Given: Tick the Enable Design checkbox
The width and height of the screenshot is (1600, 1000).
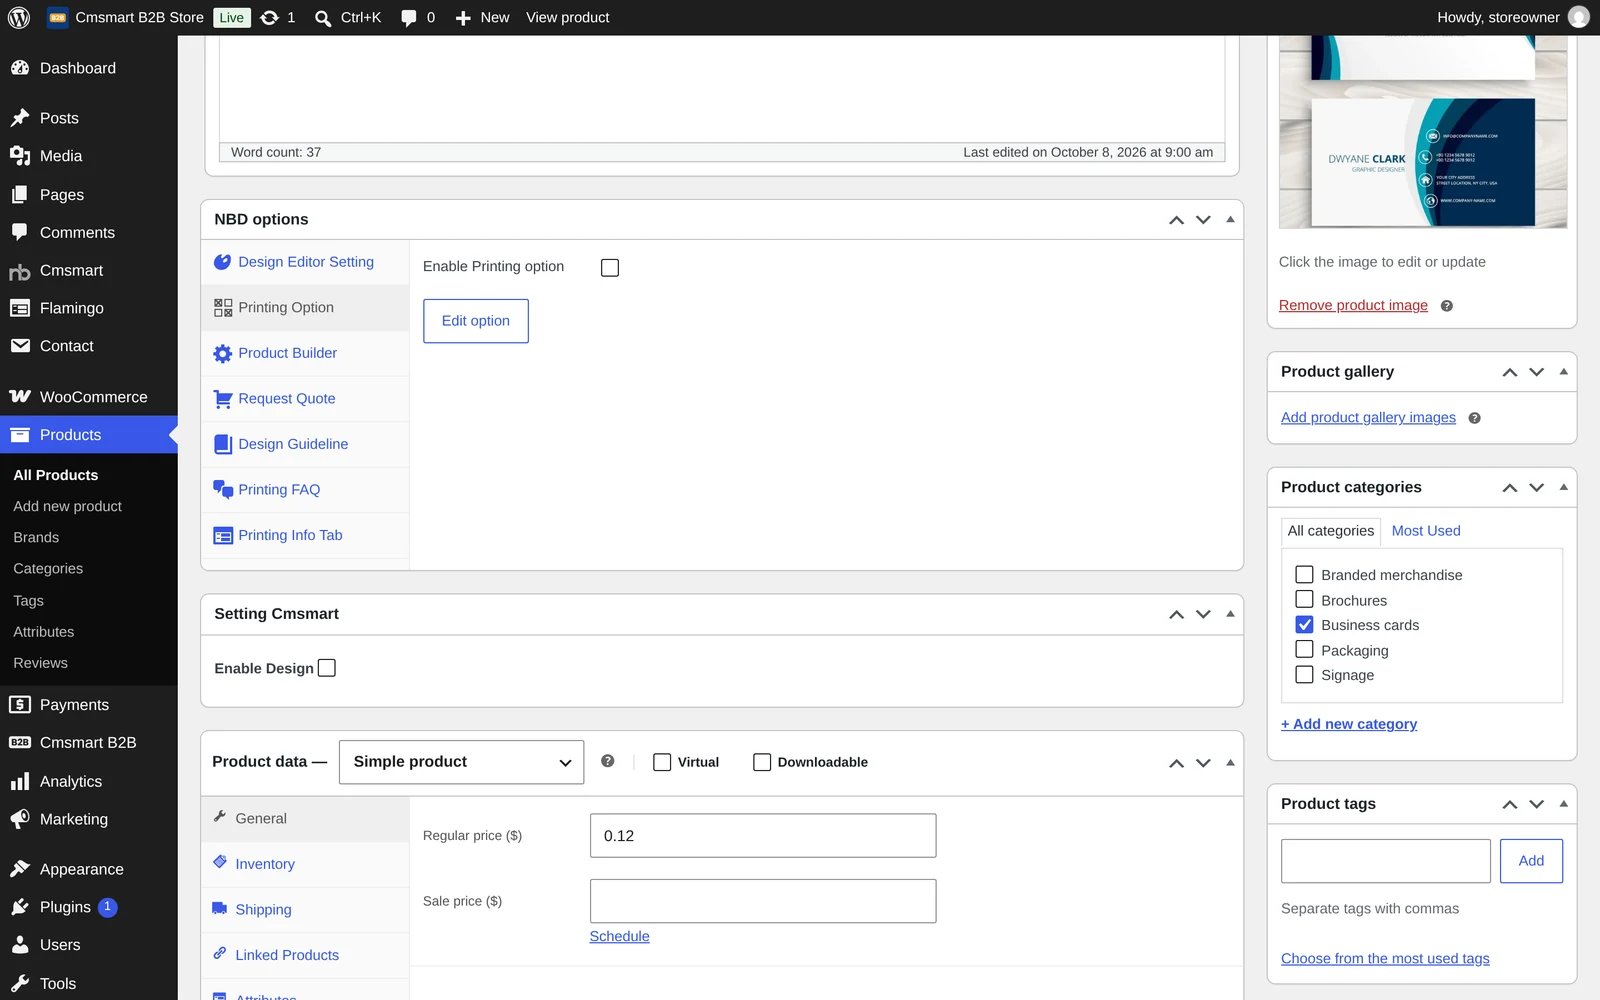Looking at the screenshot, I should pos(327,668).
